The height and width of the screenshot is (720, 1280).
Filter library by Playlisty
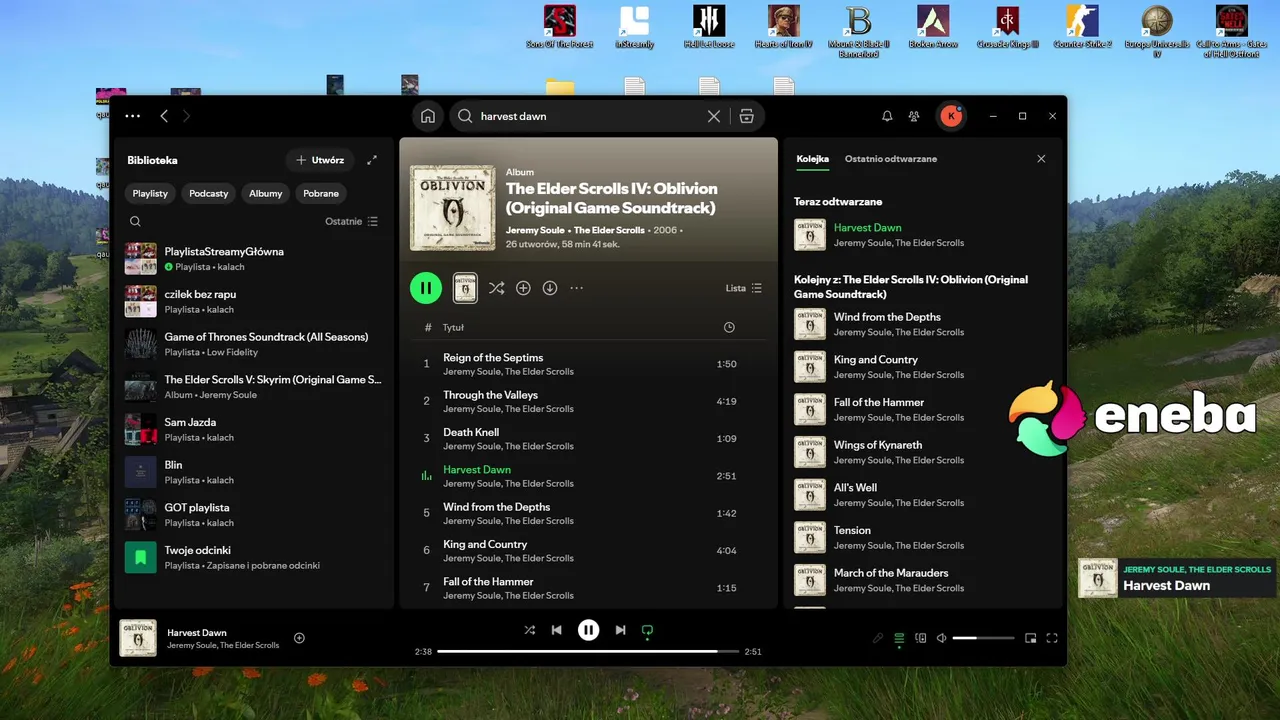(x=150, y=193)
